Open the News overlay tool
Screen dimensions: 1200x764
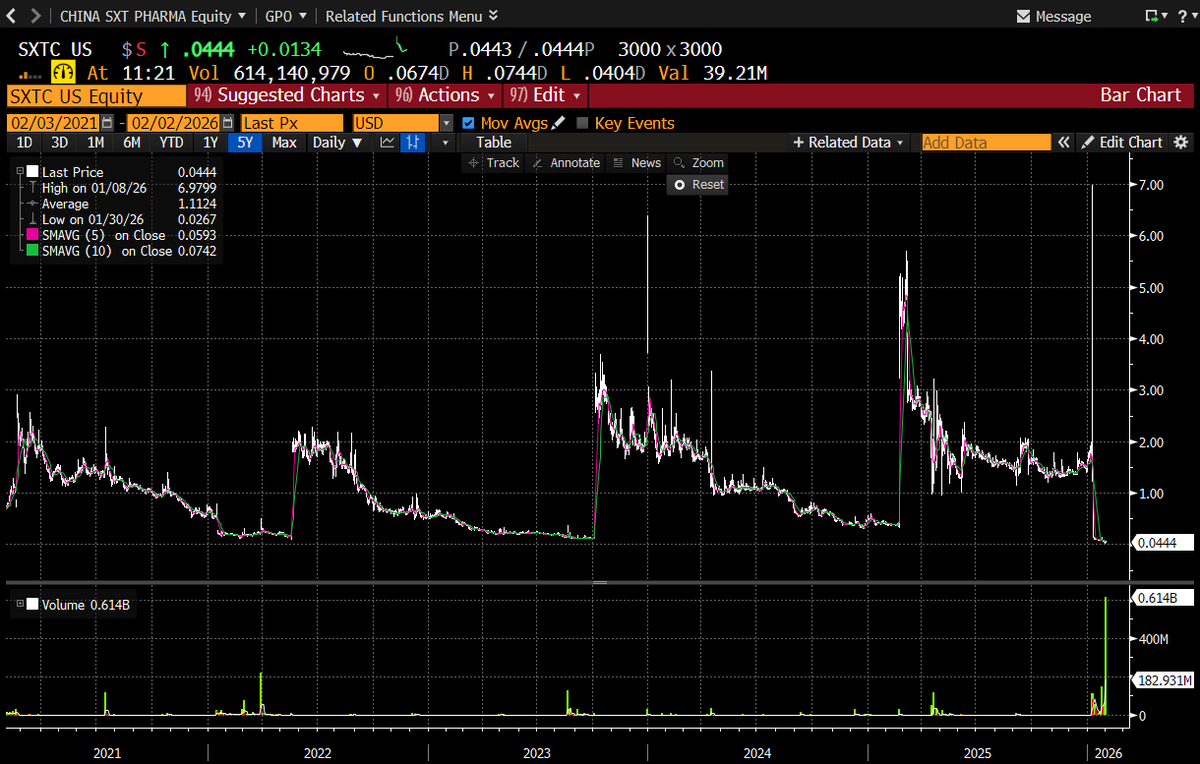coord(636,162)
